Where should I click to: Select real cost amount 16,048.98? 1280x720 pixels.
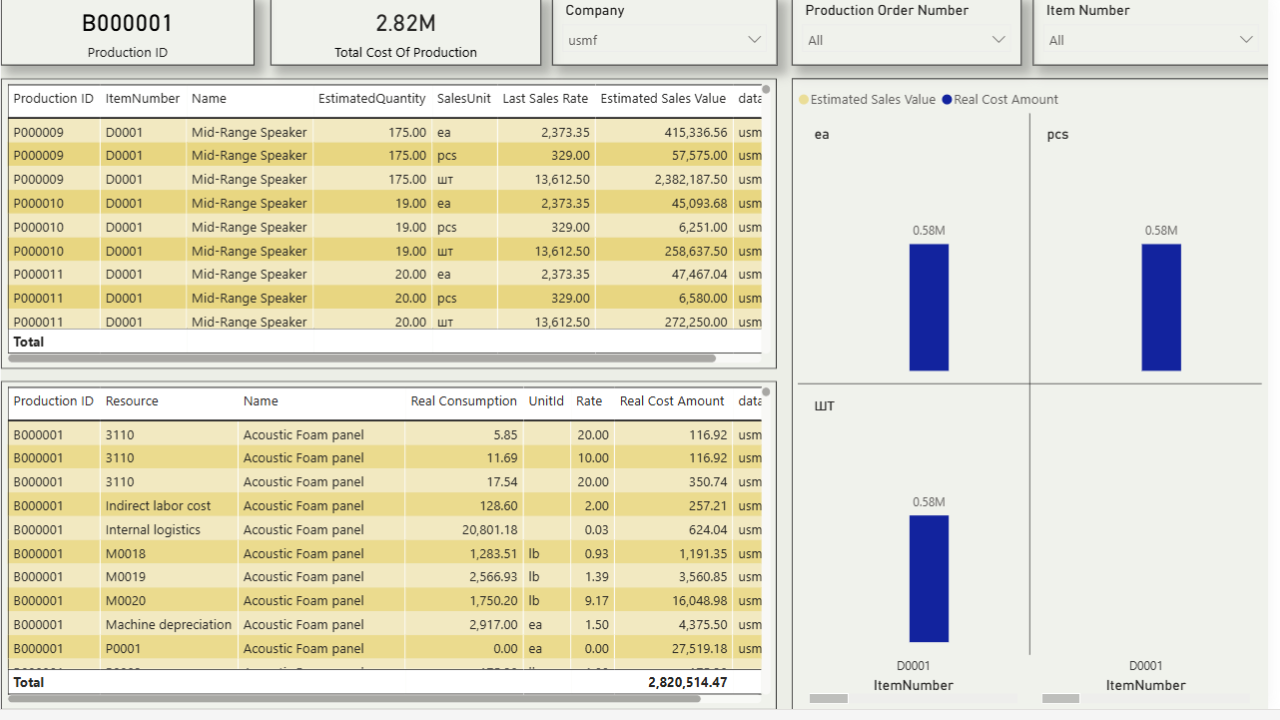(700, 601)
